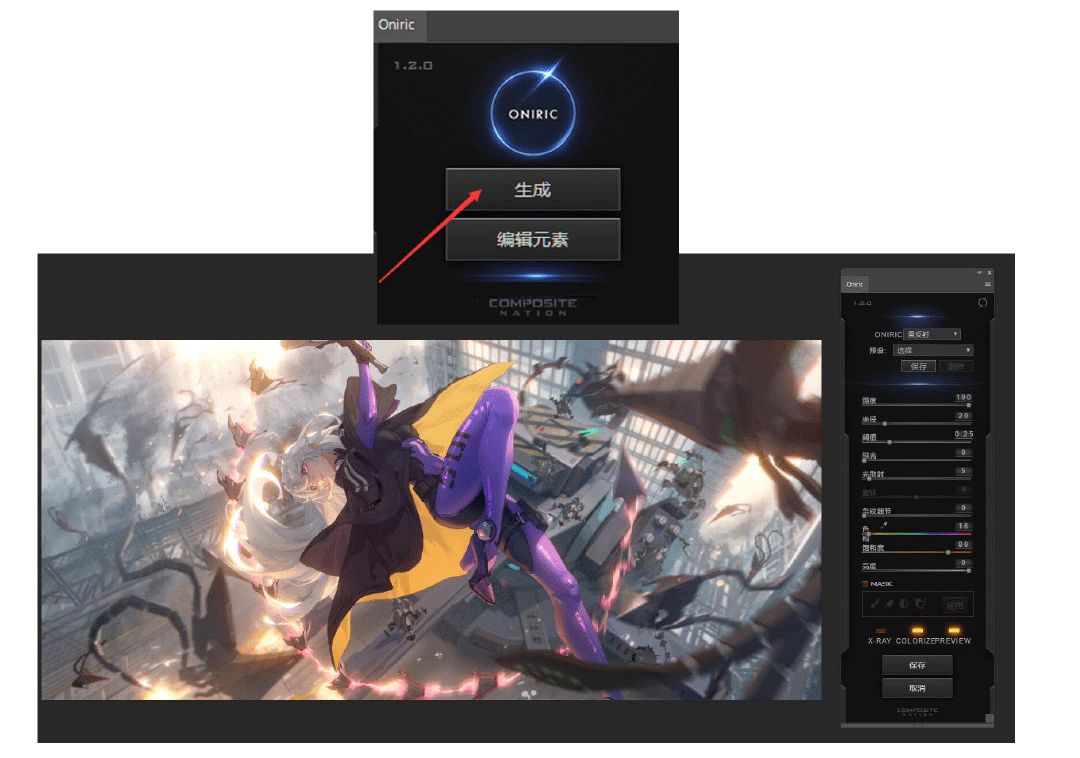The height and width of the screenshot is (758, 1080).
Task: Click the intensity value field showing 100
Action: click(963, 397)
